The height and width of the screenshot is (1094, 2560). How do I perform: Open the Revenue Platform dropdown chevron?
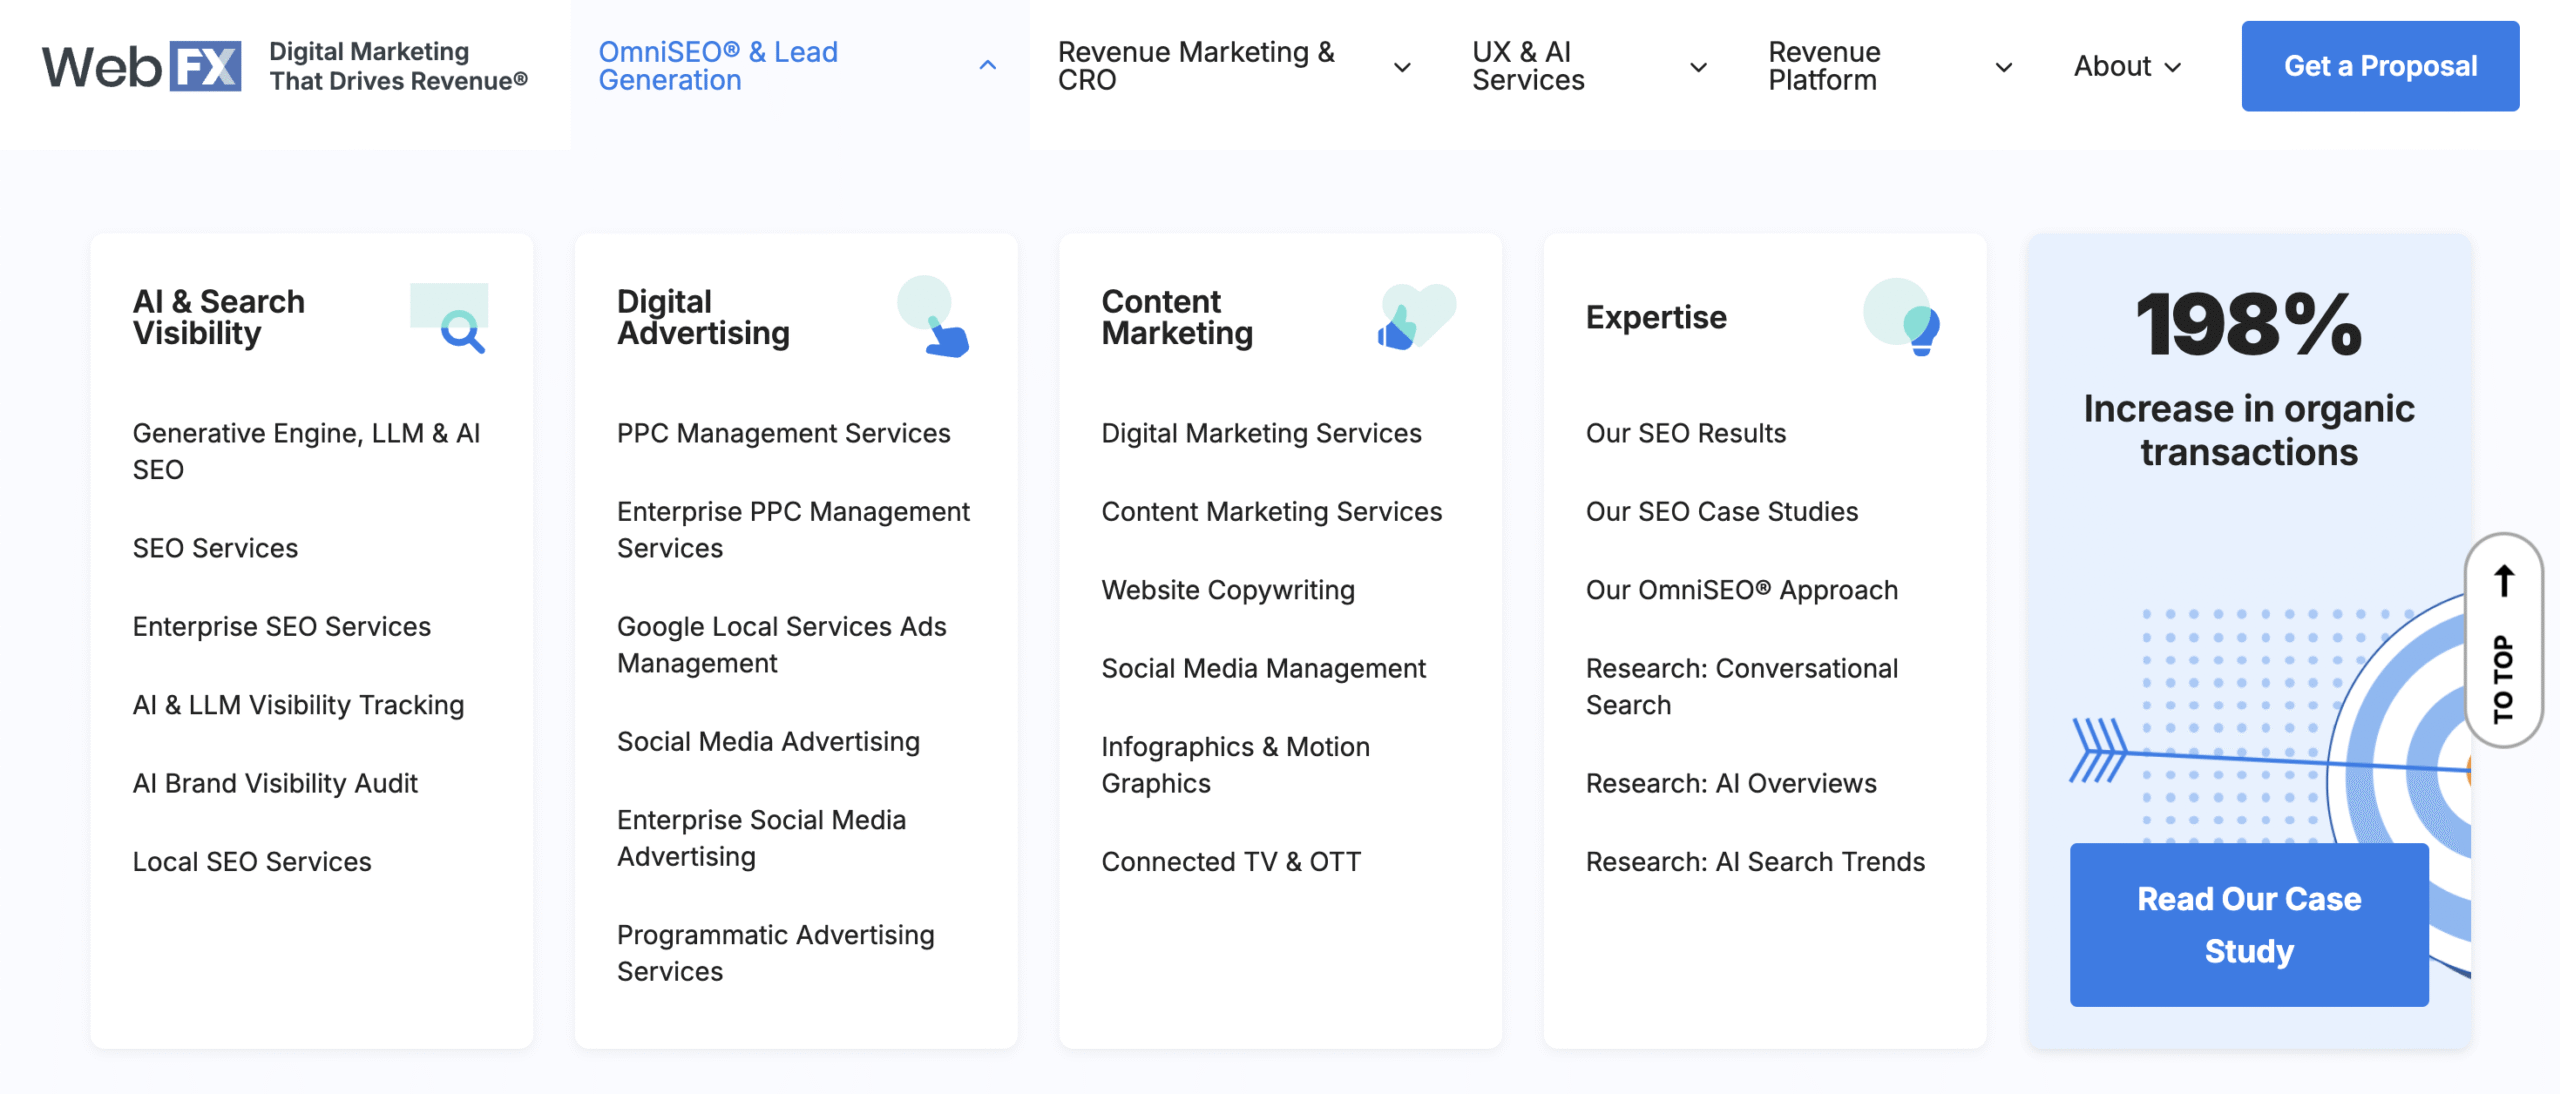coord(2003,67)
